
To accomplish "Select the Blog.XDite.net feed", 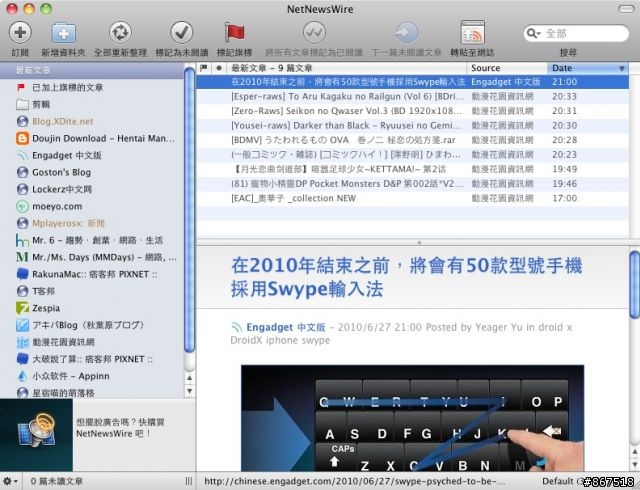I will [62, 121].
